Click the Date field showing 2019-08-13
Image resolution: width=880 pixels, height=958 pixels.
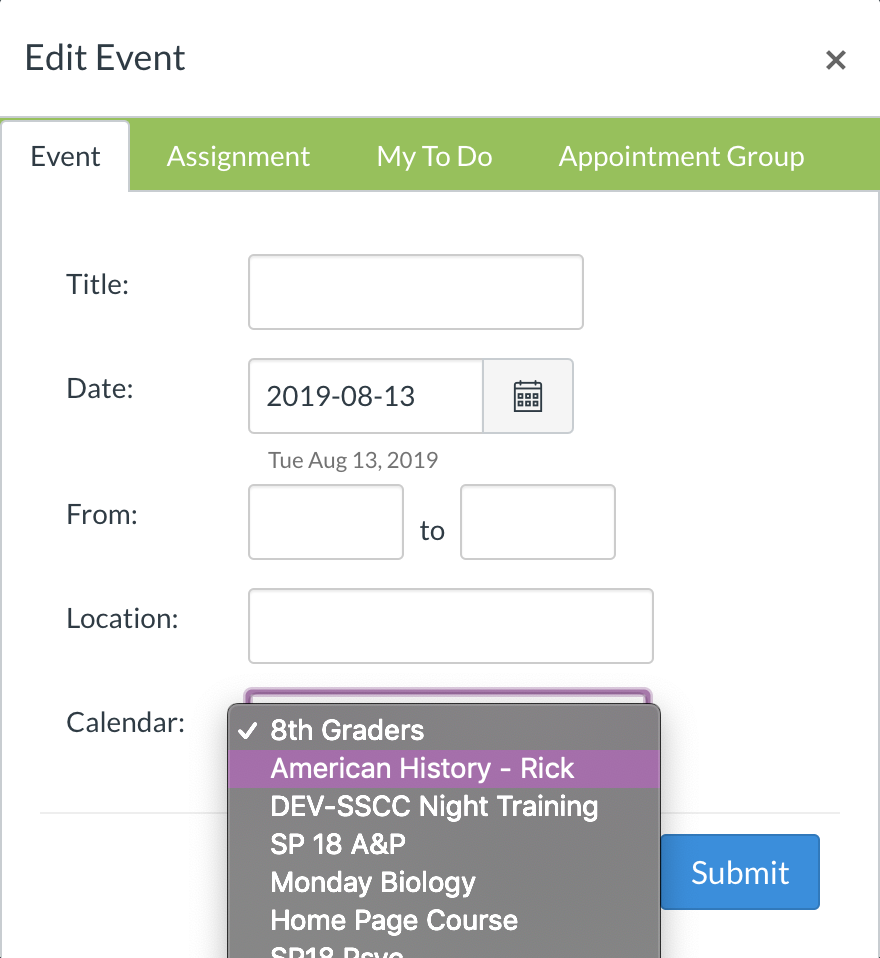(x=366, y=396)
